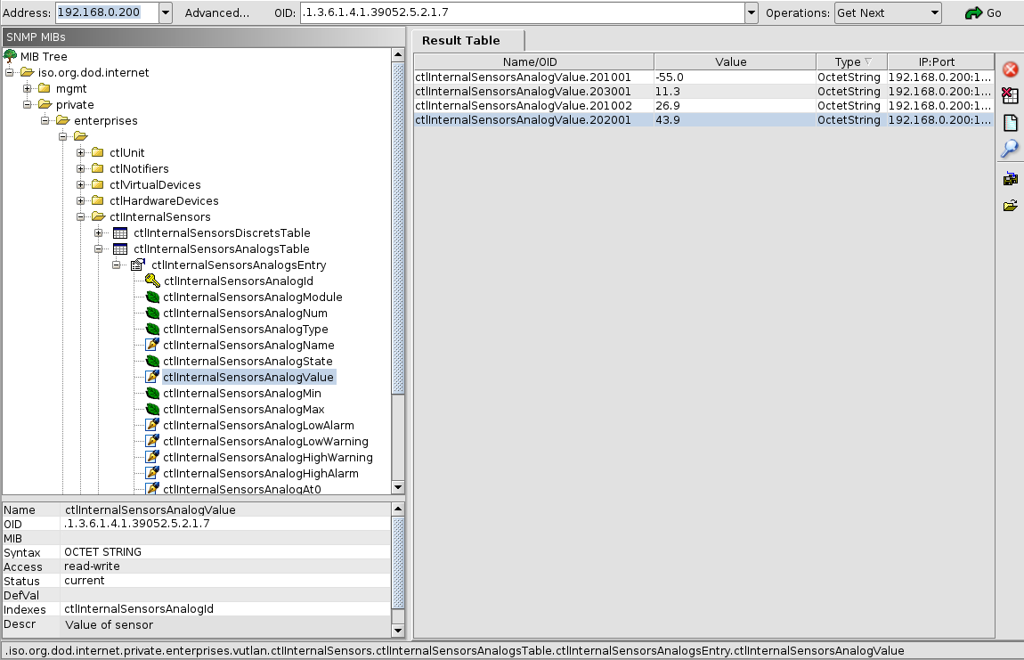Click the clear table icon with red X
1024x660 pixels.
click(x=1010, y=95)
